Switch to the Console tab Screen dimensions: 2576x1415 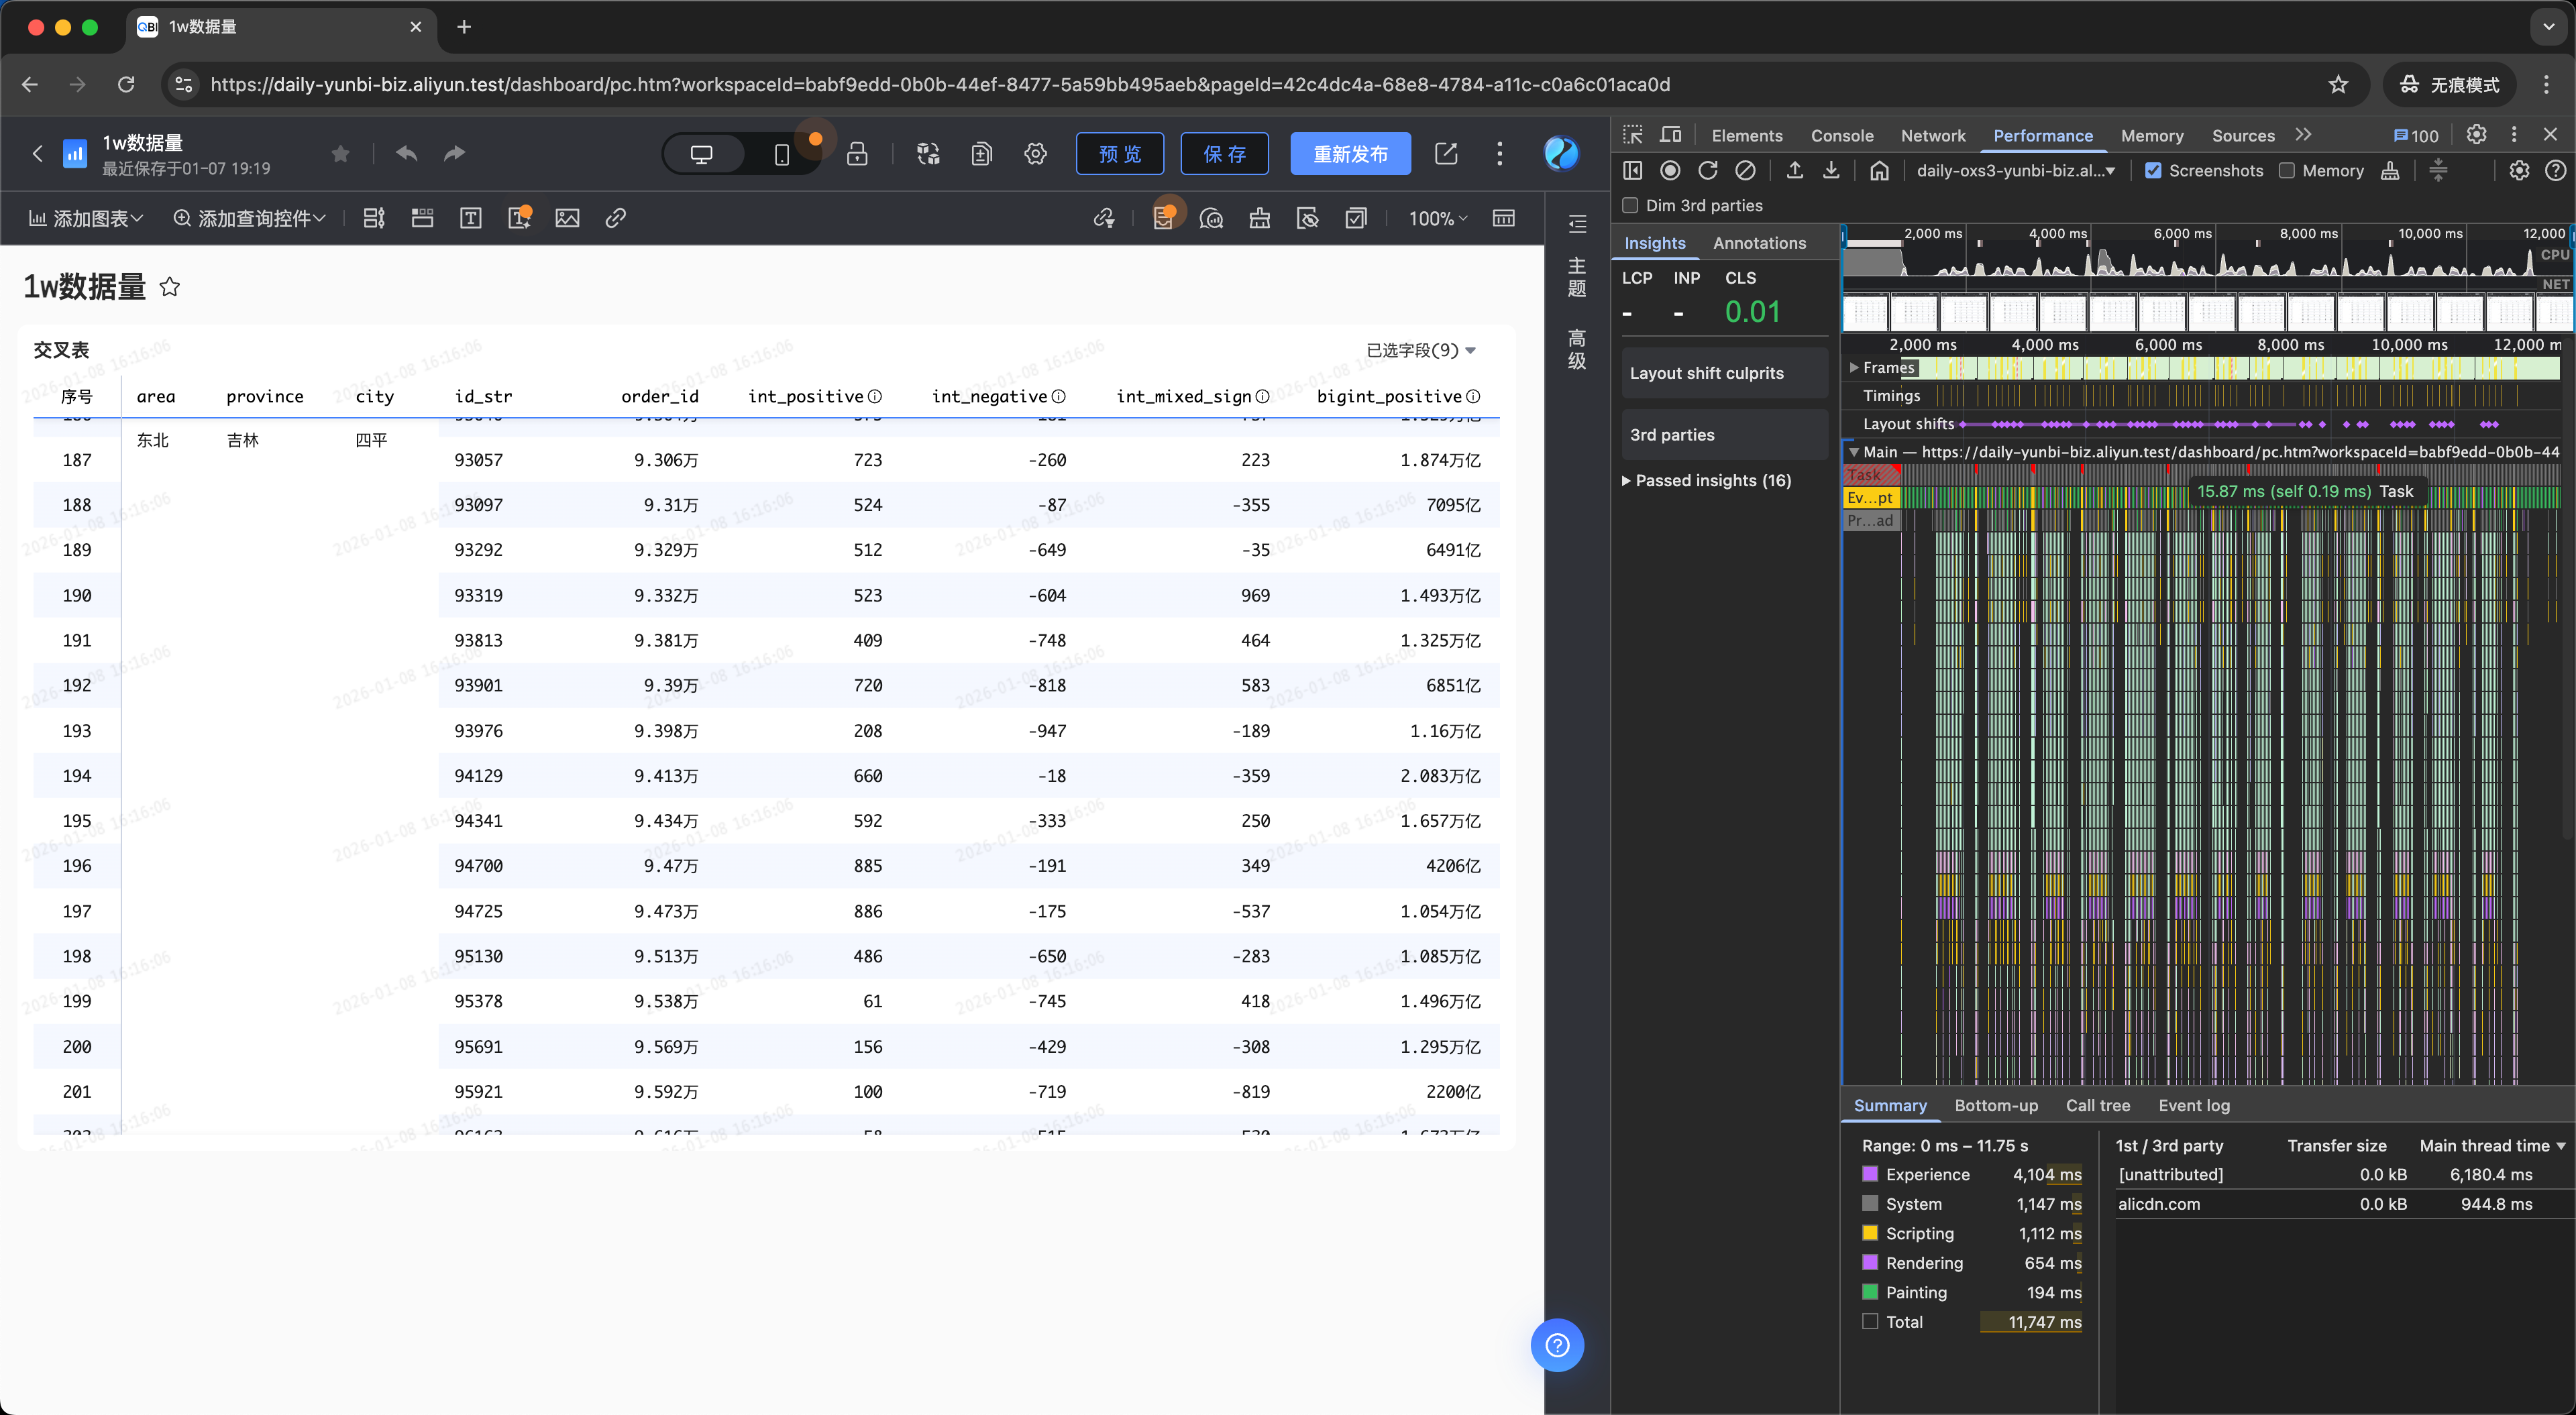(1842, 136)
